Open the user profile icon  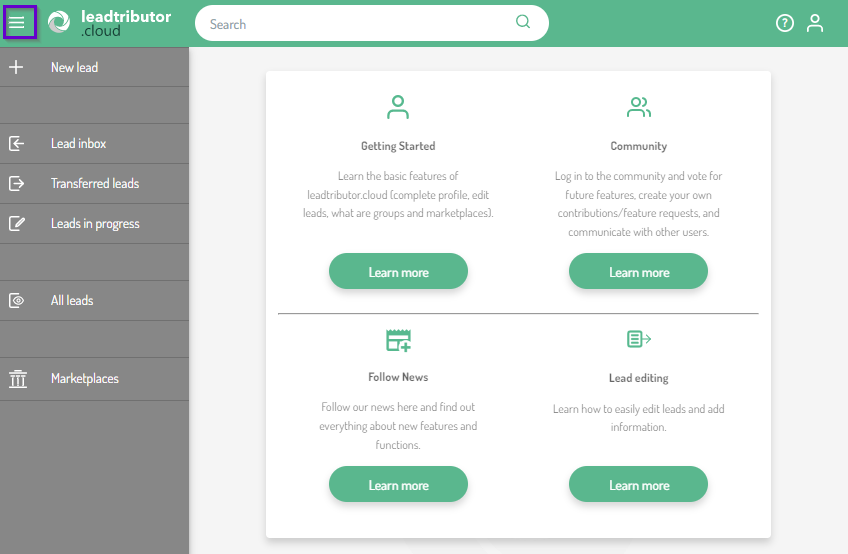(x=815, y=23)
